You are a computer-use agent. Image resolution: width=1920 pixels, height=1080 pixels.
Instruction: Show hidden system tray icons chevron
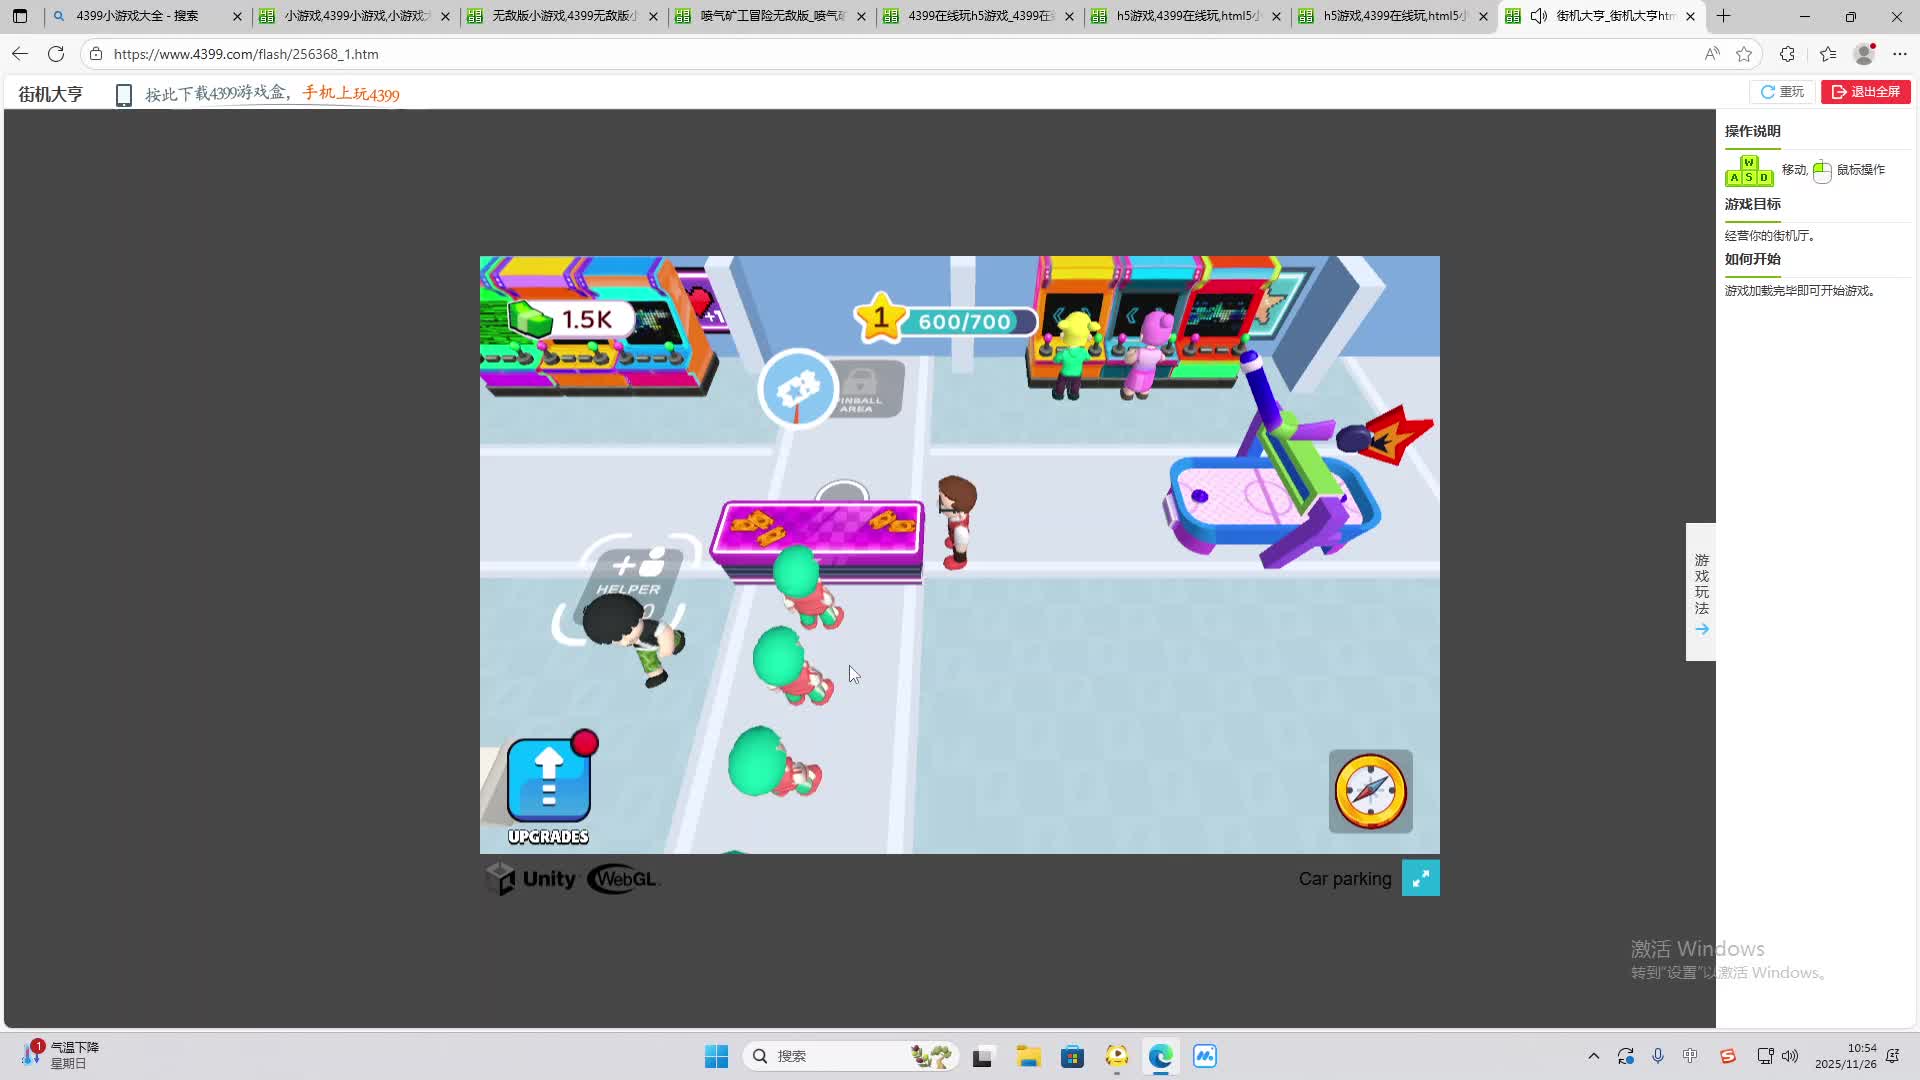tap(1593, 1056)
